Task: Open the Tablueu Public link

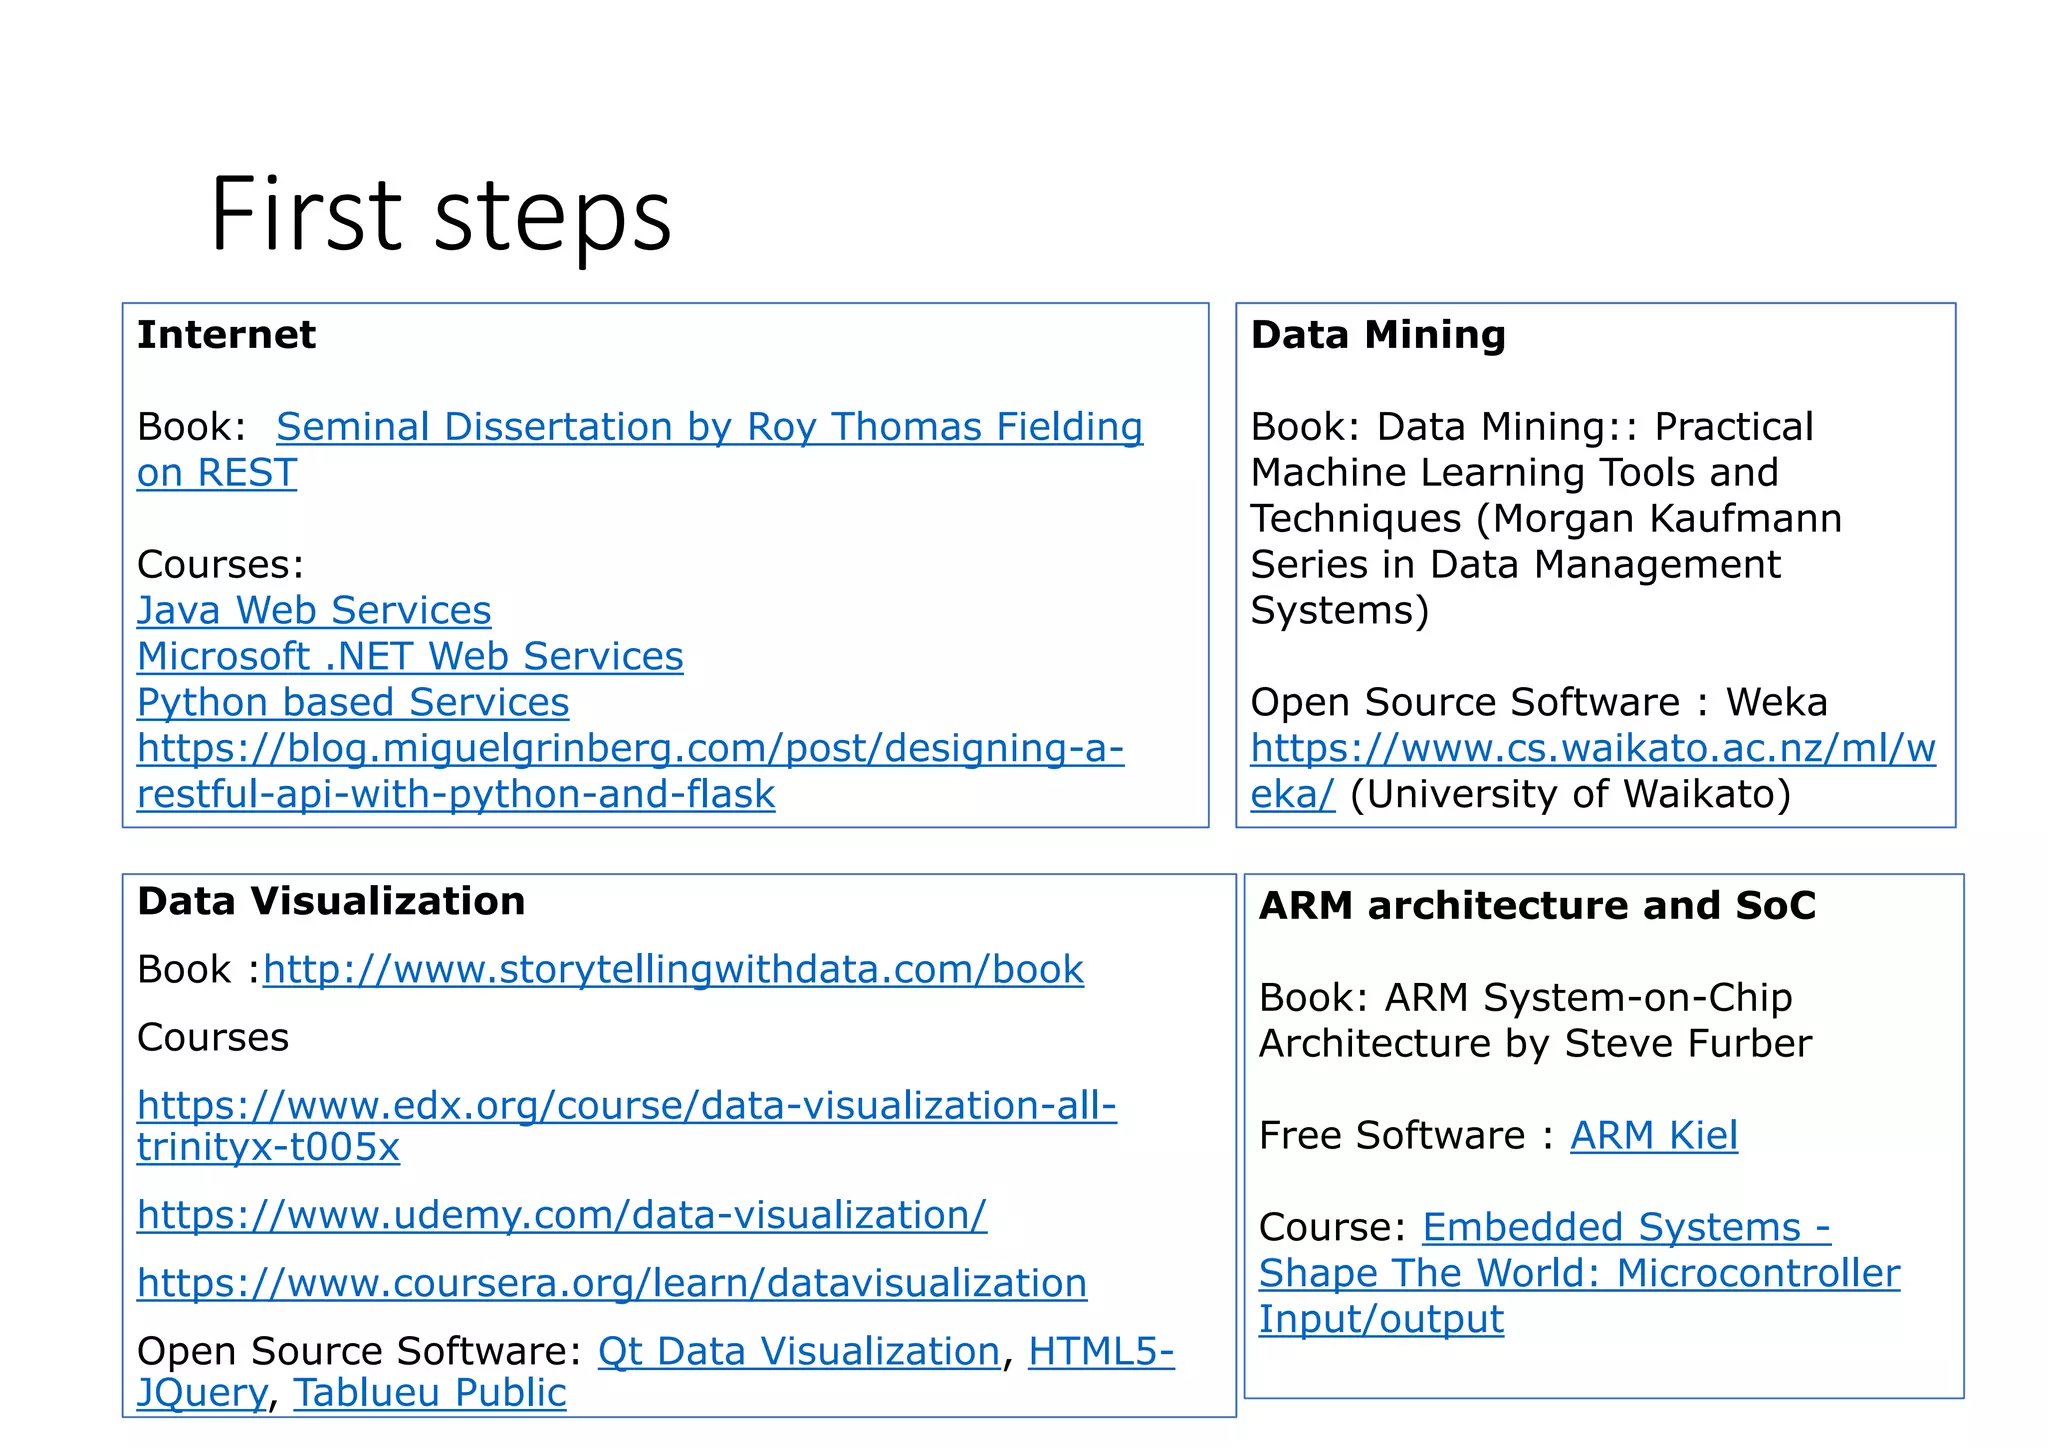Action: point(430,1393)
